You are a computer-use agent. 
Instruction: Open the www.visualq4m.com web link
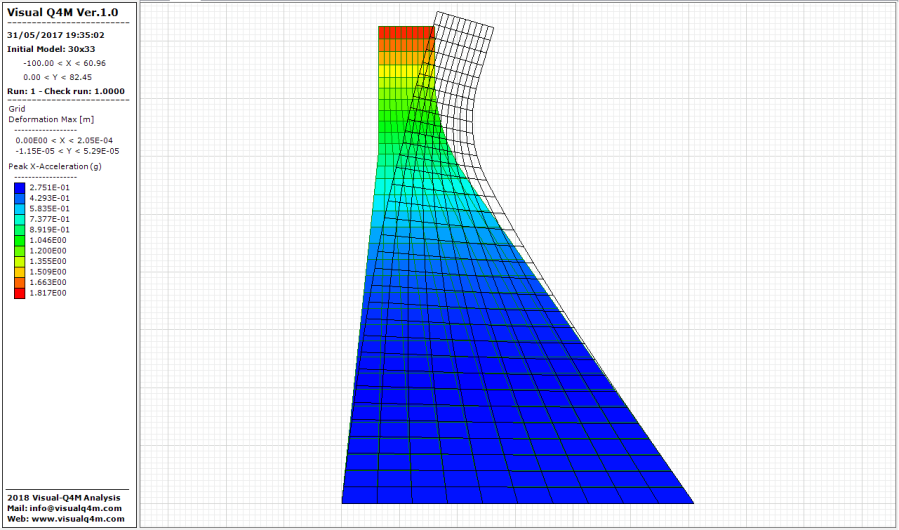(66, 519)
